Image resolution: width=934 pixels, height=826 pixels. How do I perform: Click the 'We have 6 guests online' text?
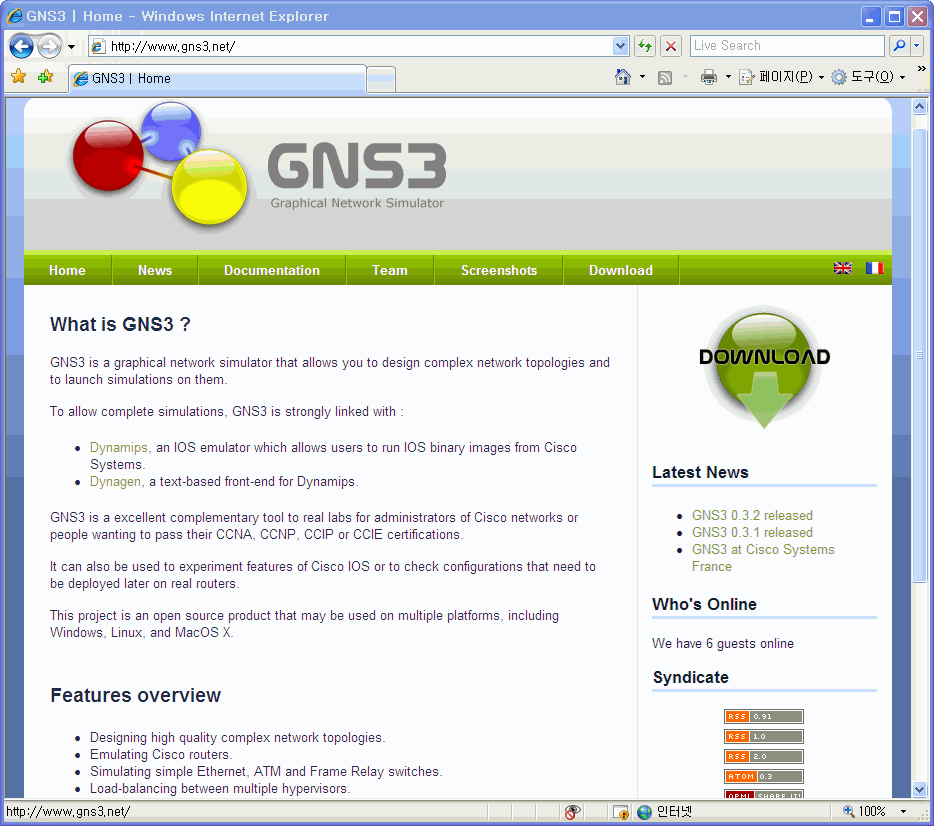[x=723, y=643]
